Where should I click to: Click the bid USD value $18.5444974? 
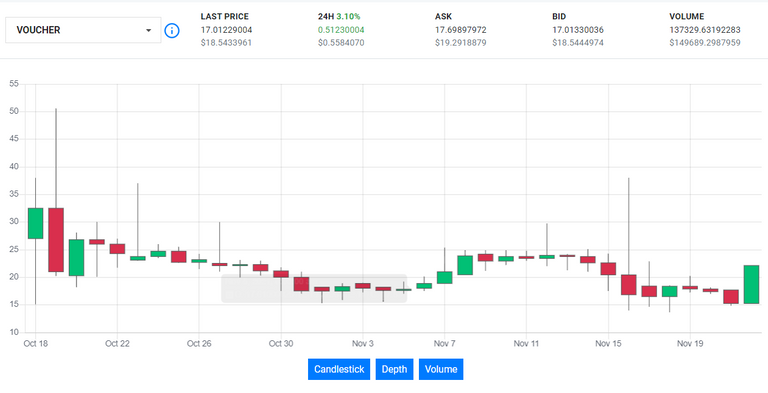pos(578,43)
